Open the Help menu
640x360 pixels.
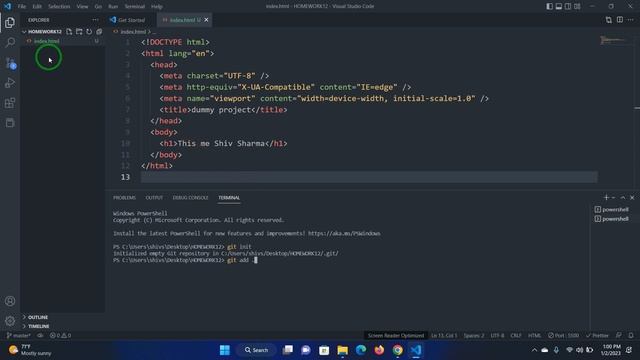157,6
